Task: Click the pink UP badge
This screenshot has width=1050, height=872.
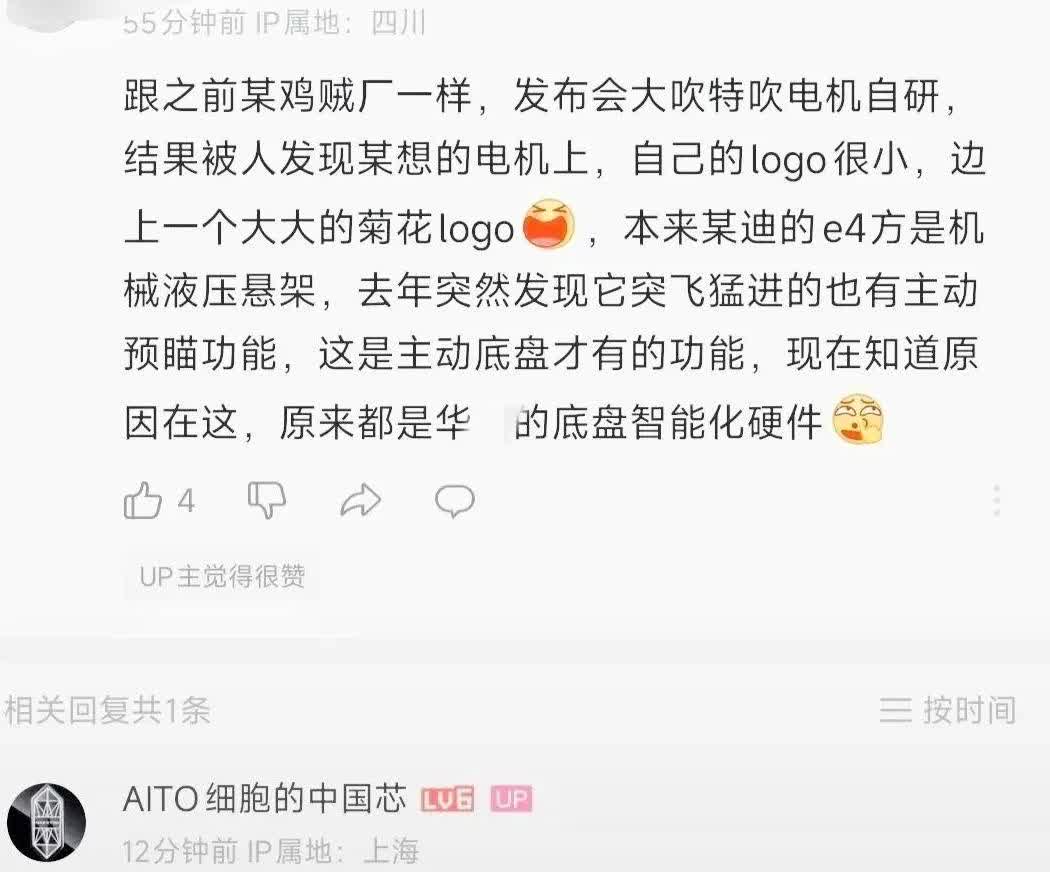Action: (512, 799)
